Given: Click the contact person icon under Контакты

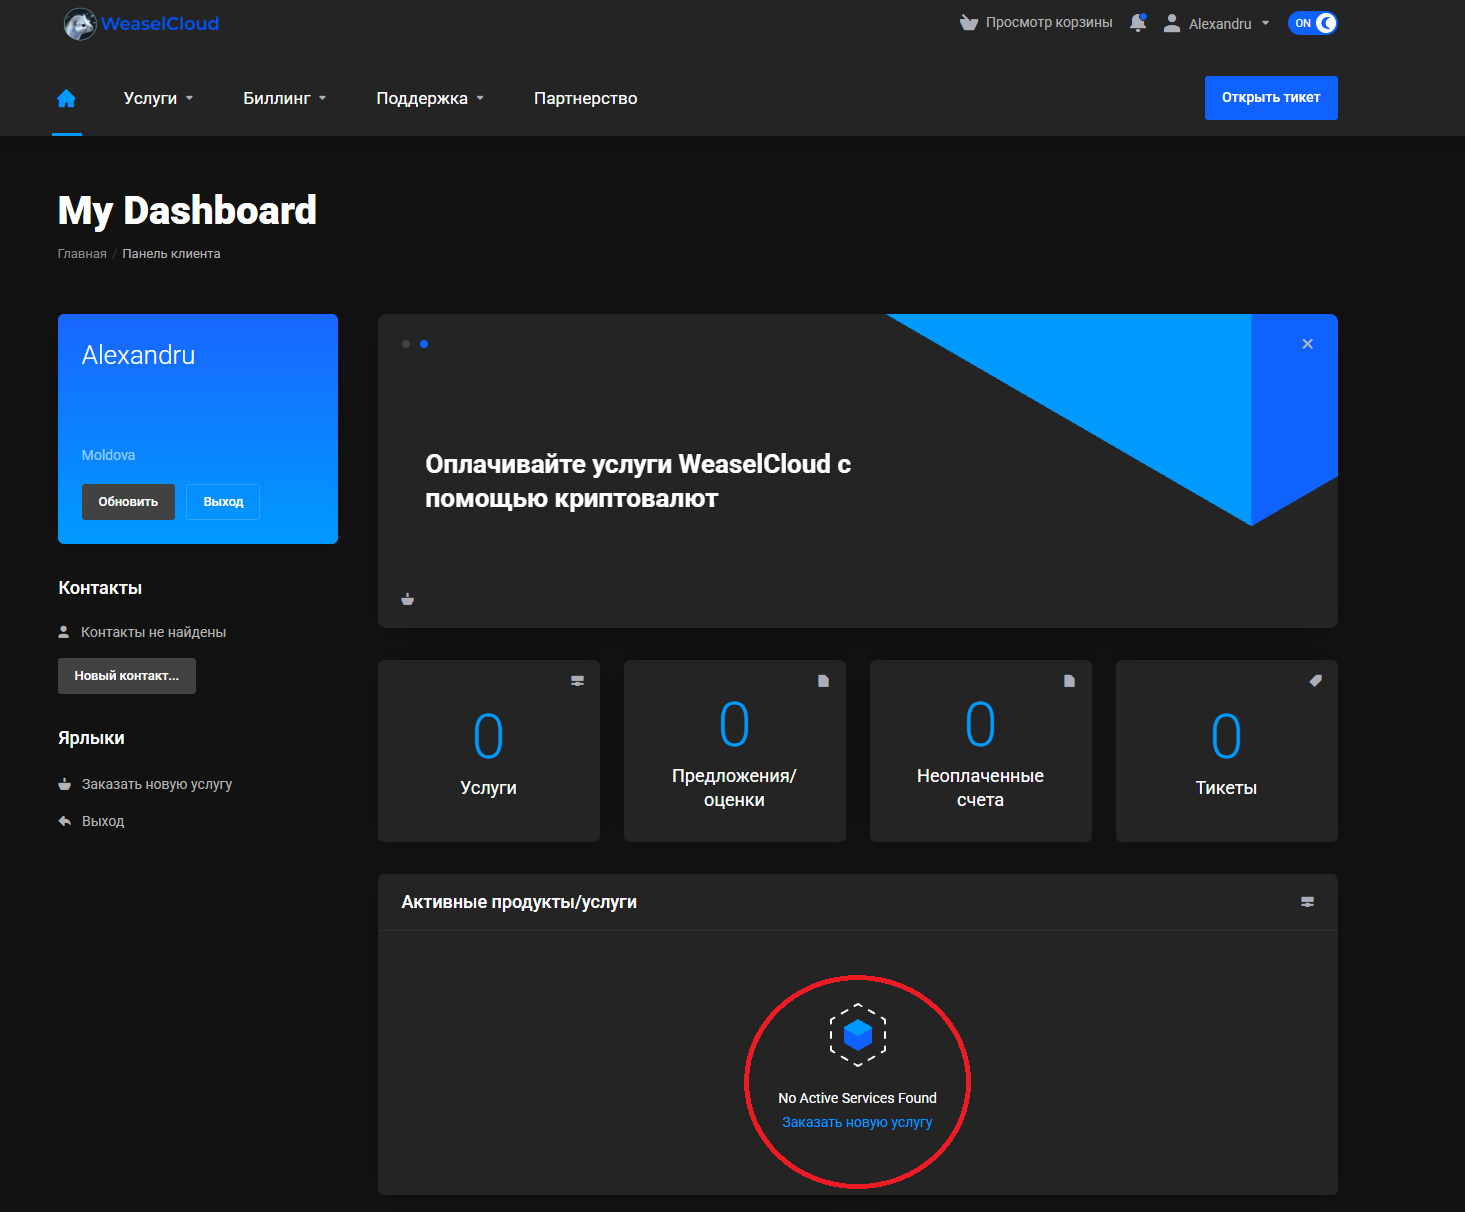Looking at the screenshot, I should [x=64, y=632].
